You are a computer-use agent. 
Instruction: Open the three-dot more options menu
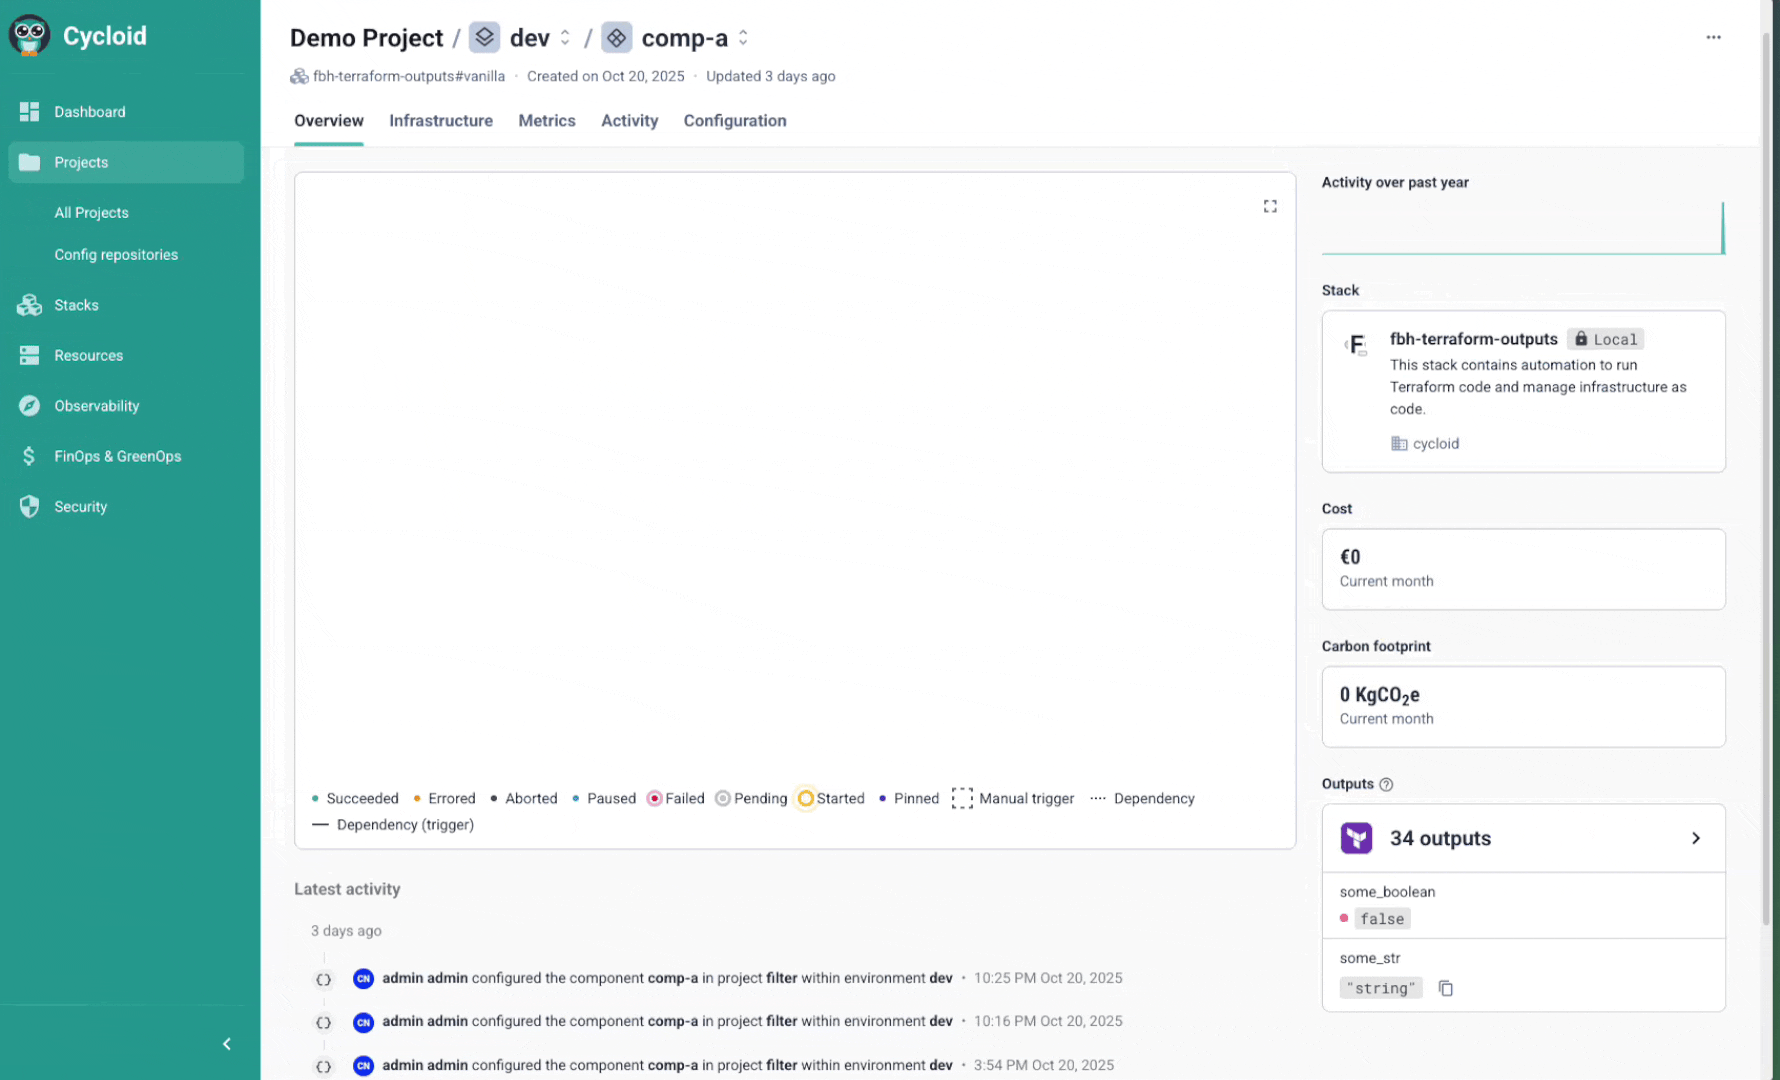[1713, 37]
